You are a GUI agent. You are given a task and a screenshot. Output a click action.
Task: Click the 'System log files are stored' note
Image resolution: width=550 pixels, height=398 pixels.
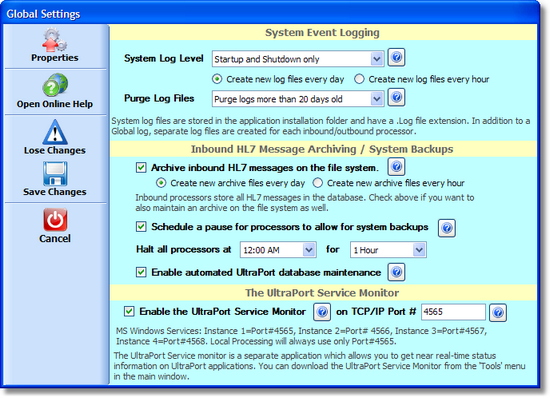tap(321, 126)
